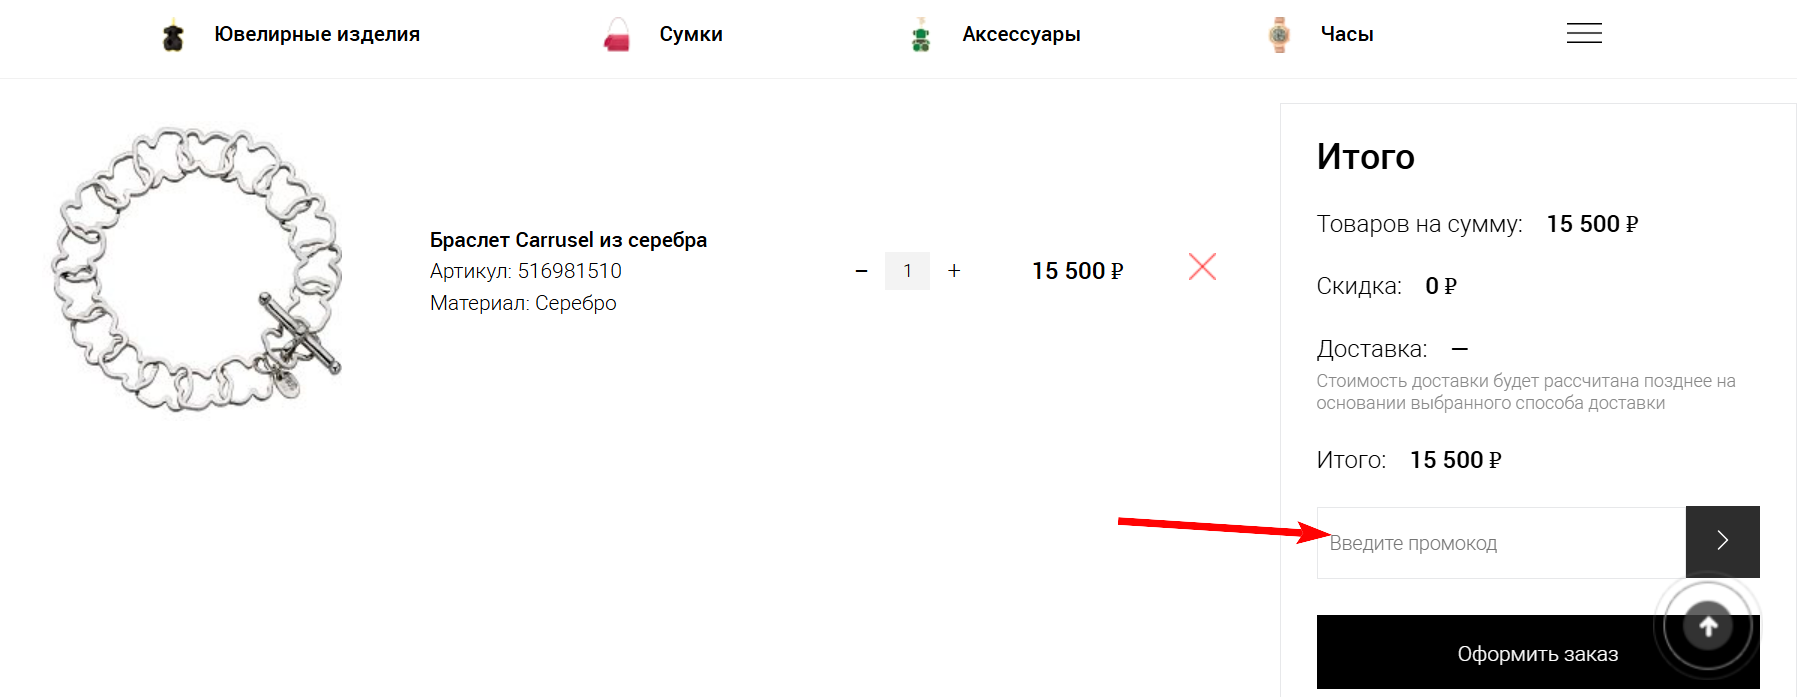Viewport: 1797px width, 697px height.
Task: Click the Оформить заказ button
Action: 1537,653
